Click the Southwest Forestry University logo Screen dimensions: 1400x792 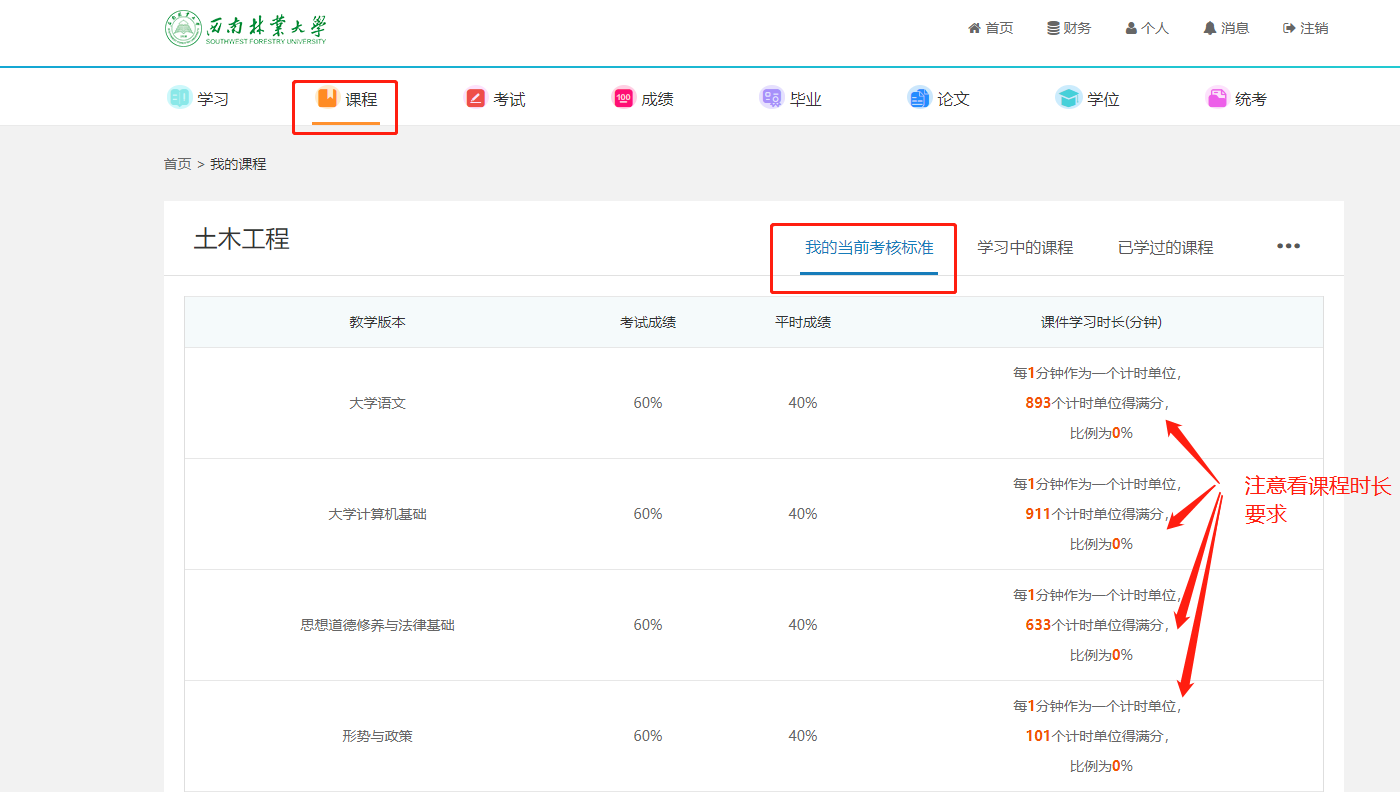[246, 29]
